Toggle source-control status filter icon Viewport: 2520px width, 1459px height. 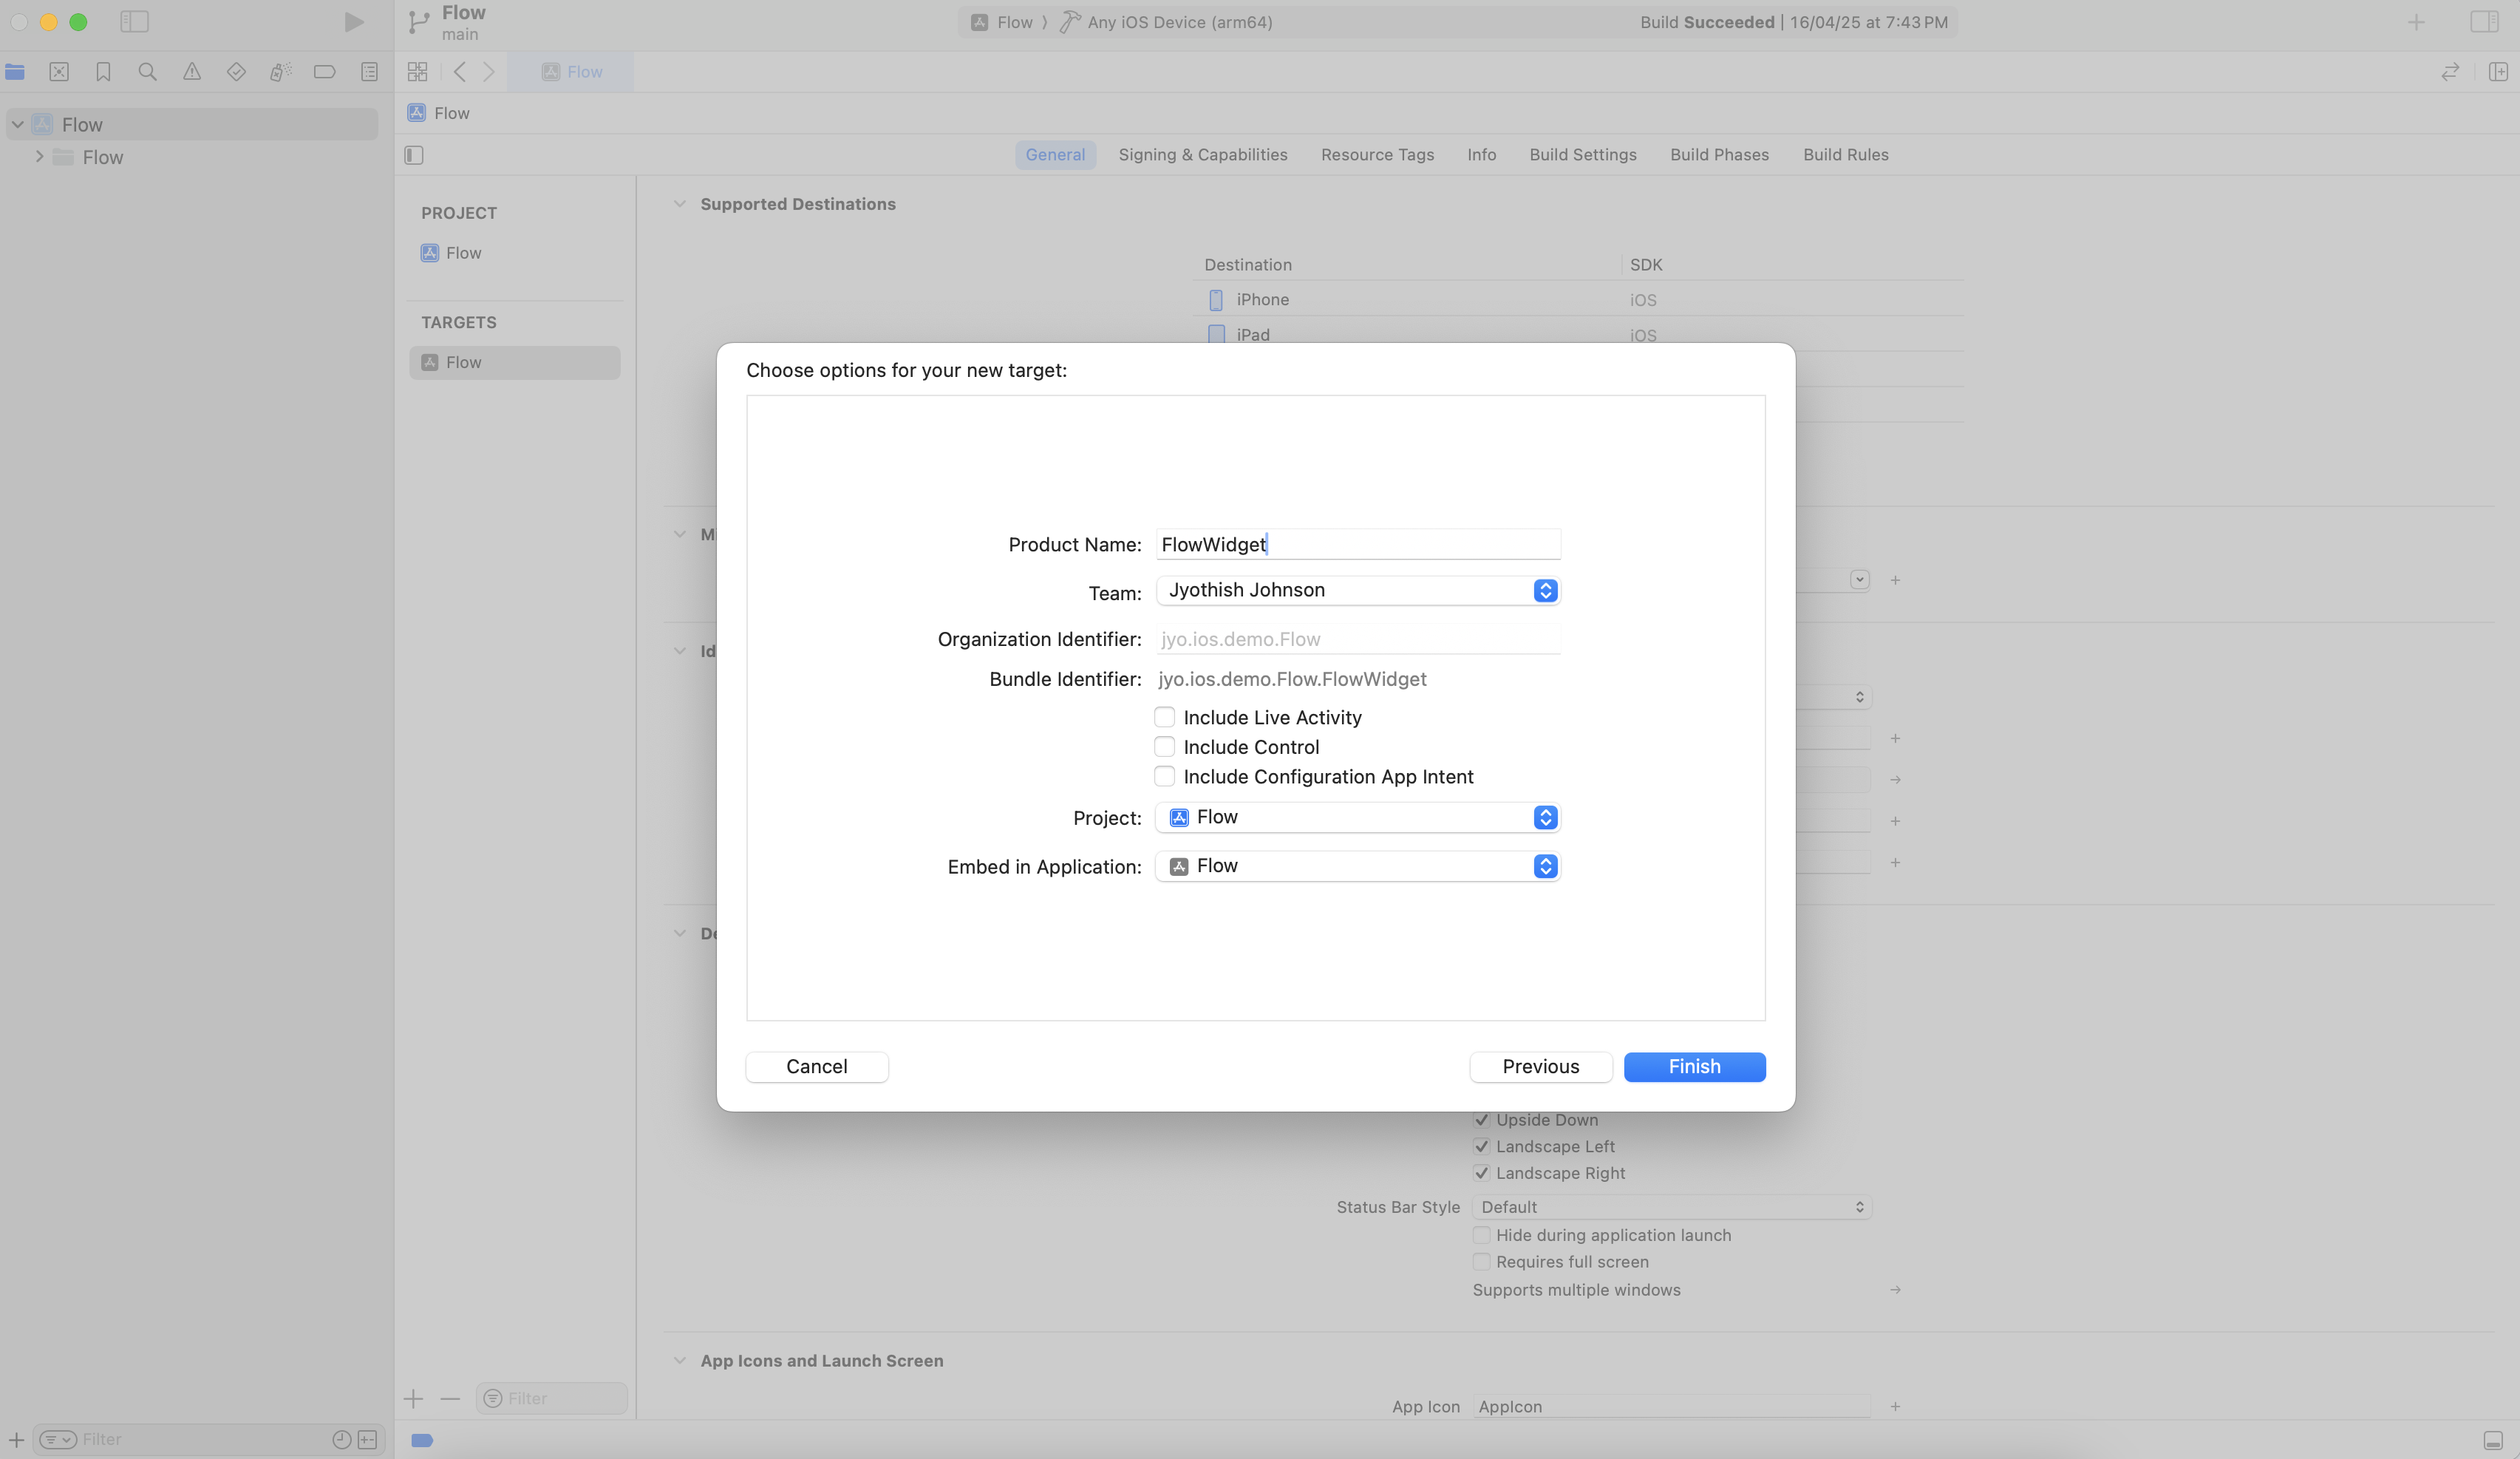[368, 1440]
